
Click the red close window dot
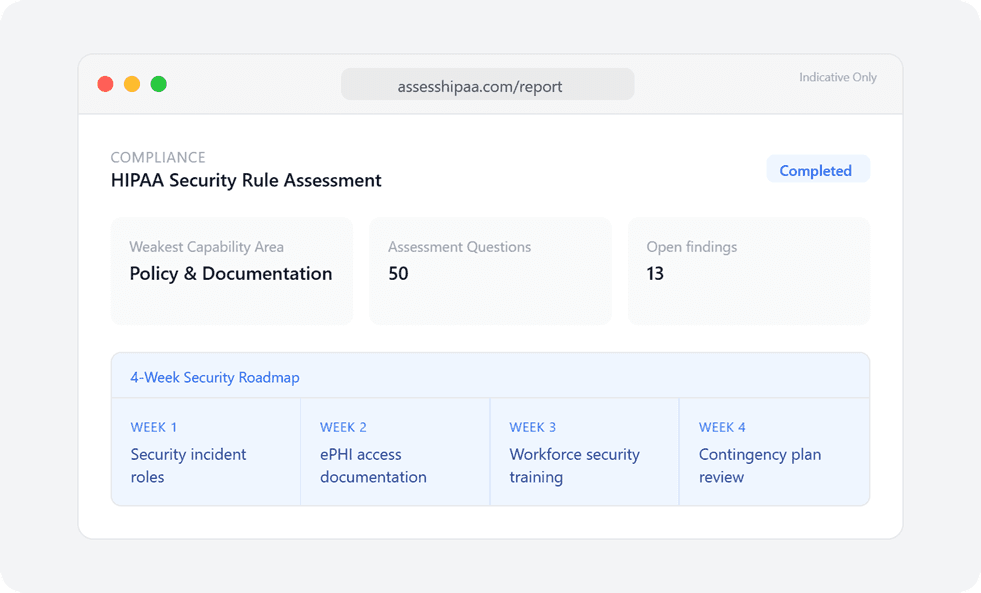[x=106, y=84]
